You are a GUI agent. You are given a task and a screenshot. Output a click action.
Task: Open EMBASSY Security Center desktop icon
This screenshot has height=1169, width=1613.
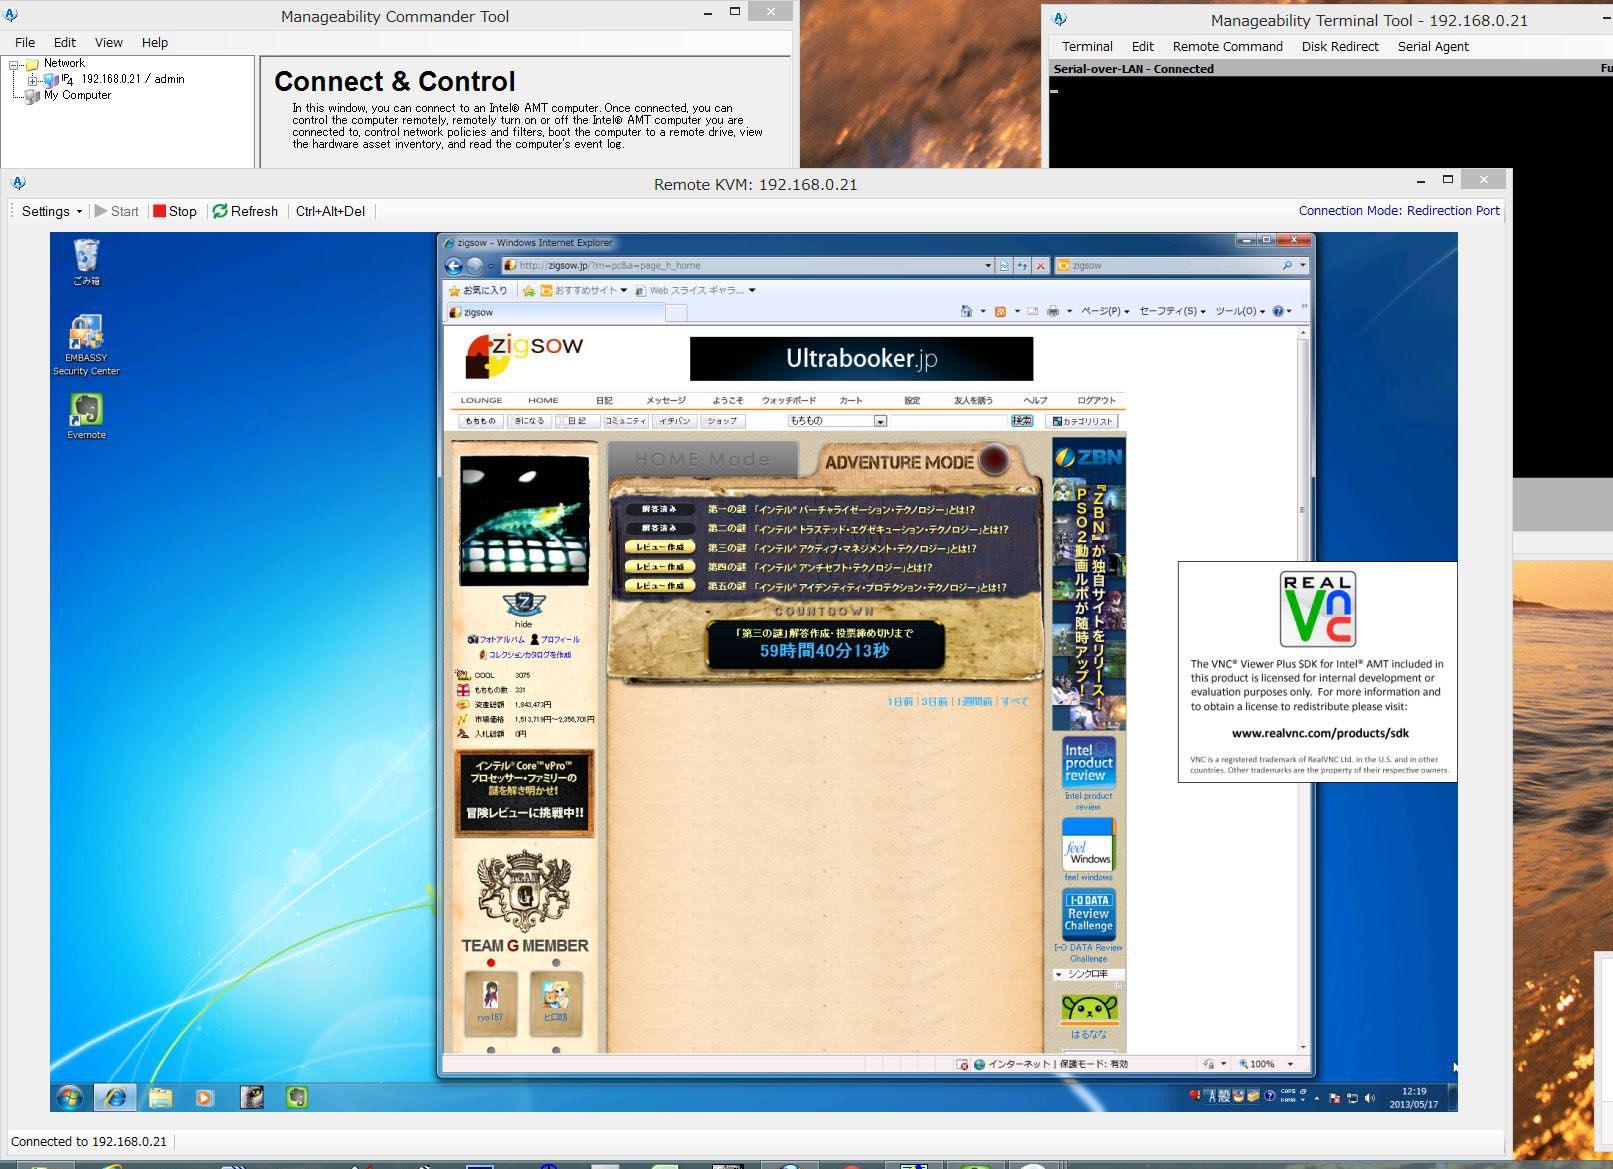coord(86,346)
